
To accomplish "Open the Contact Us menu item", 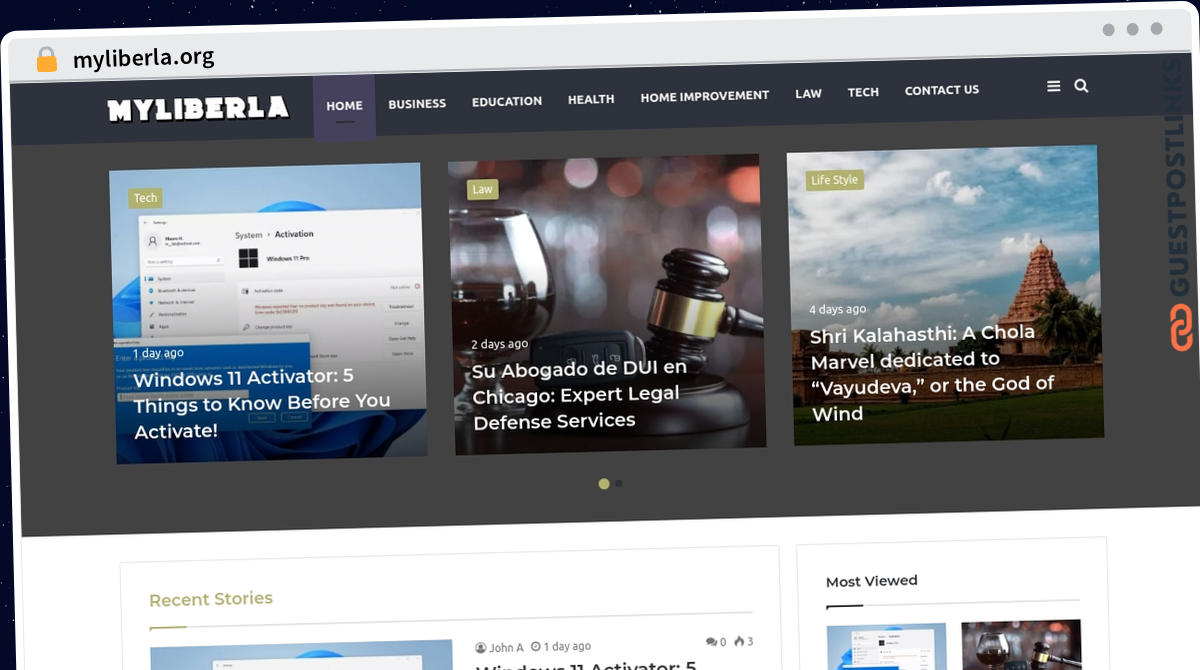I will coord(942,90).
